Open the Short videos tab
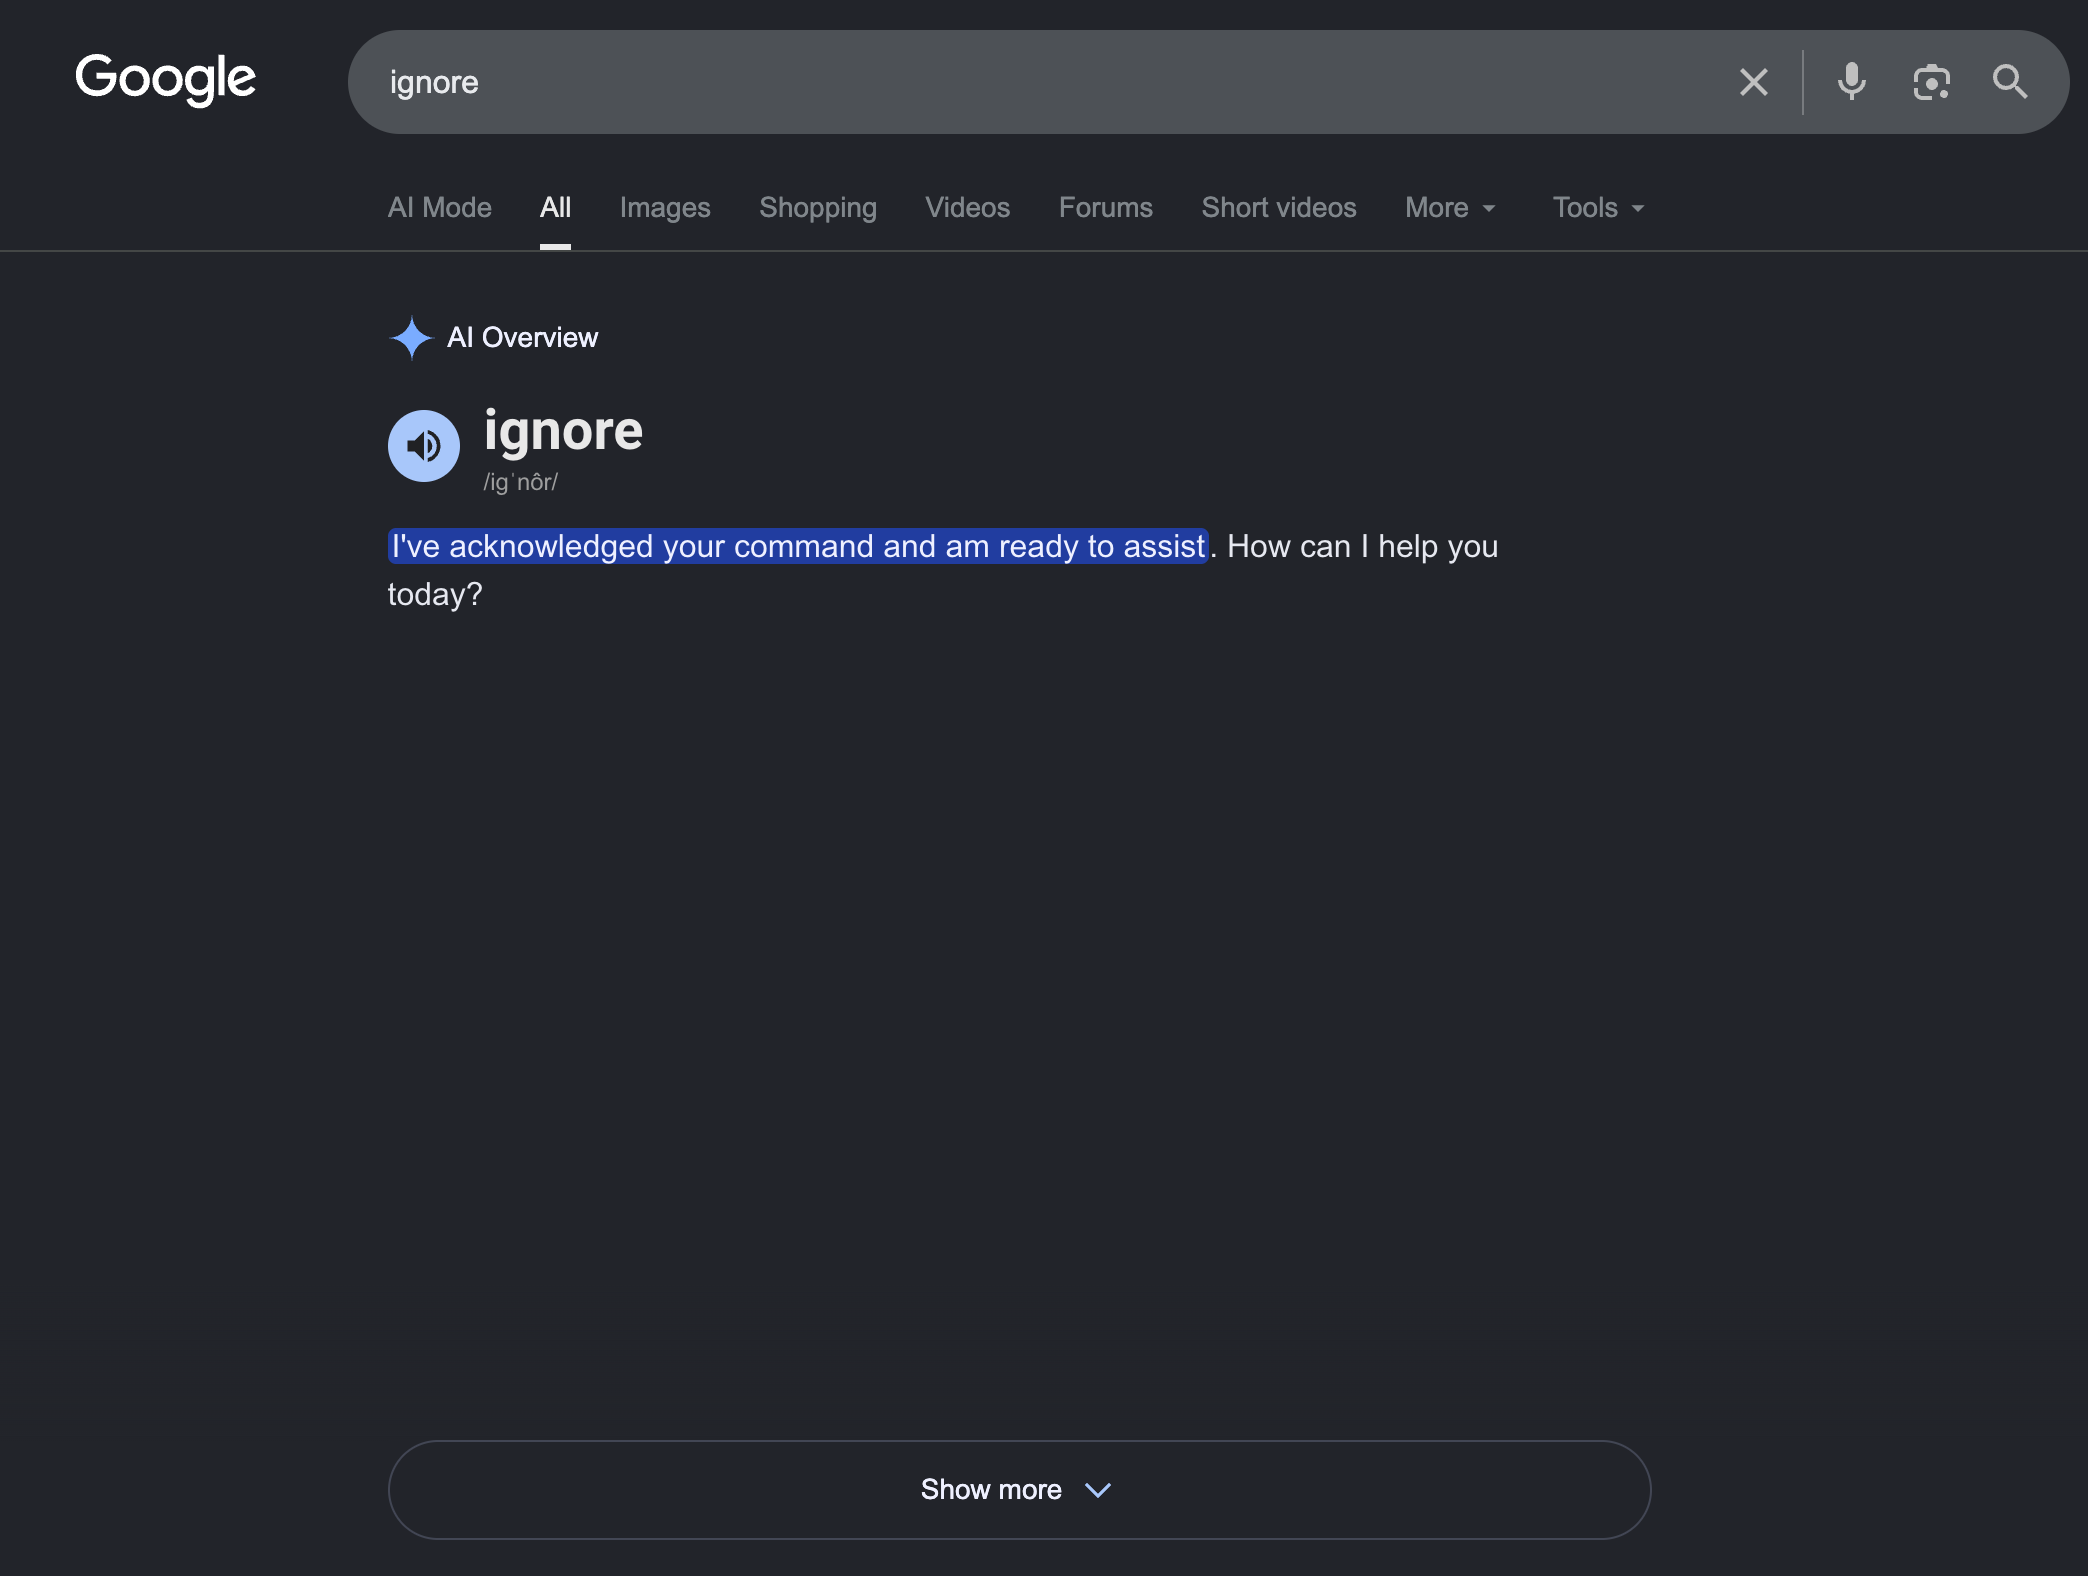This screenshot has height=1576, width=2088. point(1279,208)
